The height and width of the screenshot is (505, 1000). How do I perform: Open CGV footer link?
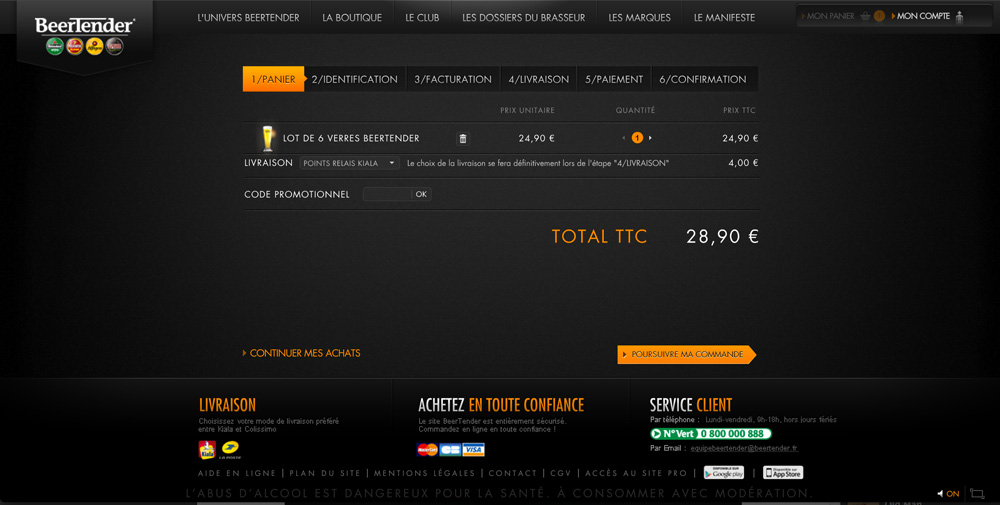click(561, 473)
